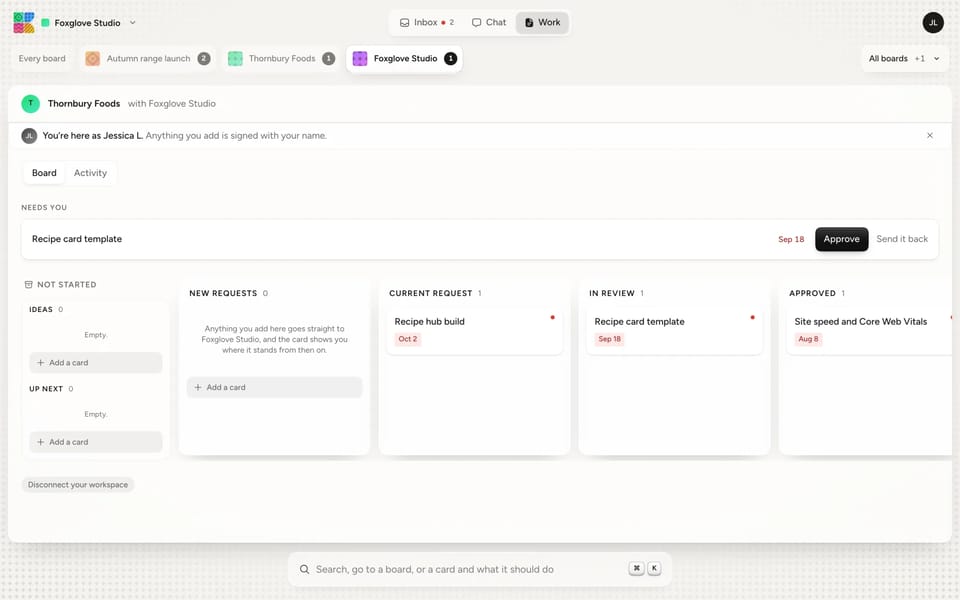Click the Thornbury Foods board title

click(84, 103)
